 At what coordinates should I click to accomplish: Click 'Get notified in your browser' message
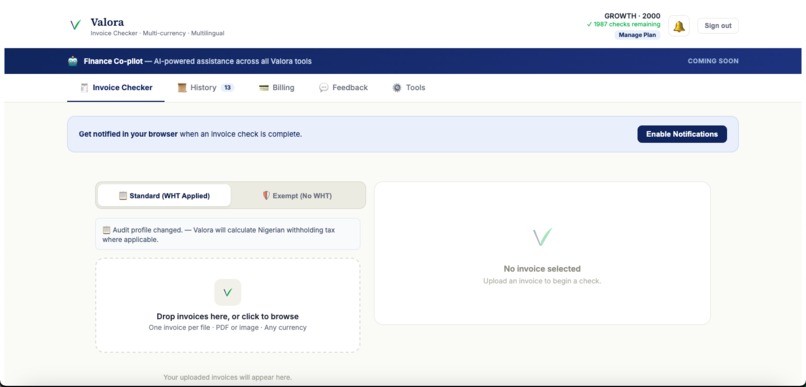click(190, 134)
